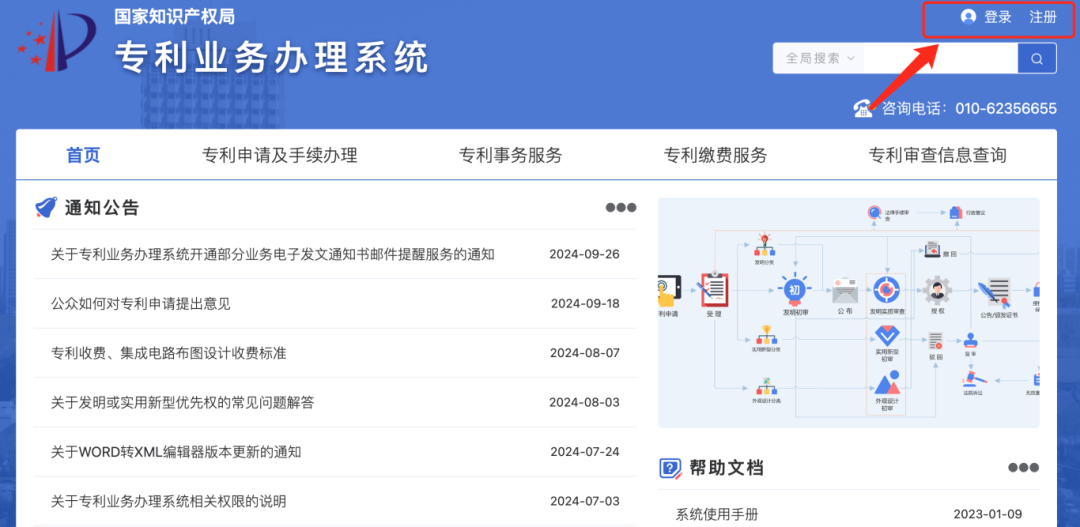Click the 受理 clipboard icon in flowchart
This screenshot has height=527, width=1080.
tap(714, 289)
